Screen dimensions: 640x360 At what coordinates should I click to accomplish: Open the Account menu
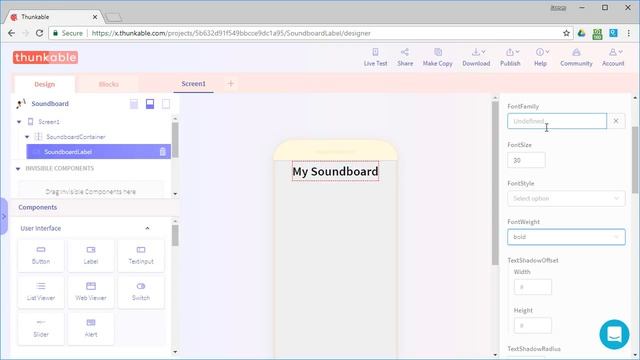pyautogui.click(x=613, y=57)
